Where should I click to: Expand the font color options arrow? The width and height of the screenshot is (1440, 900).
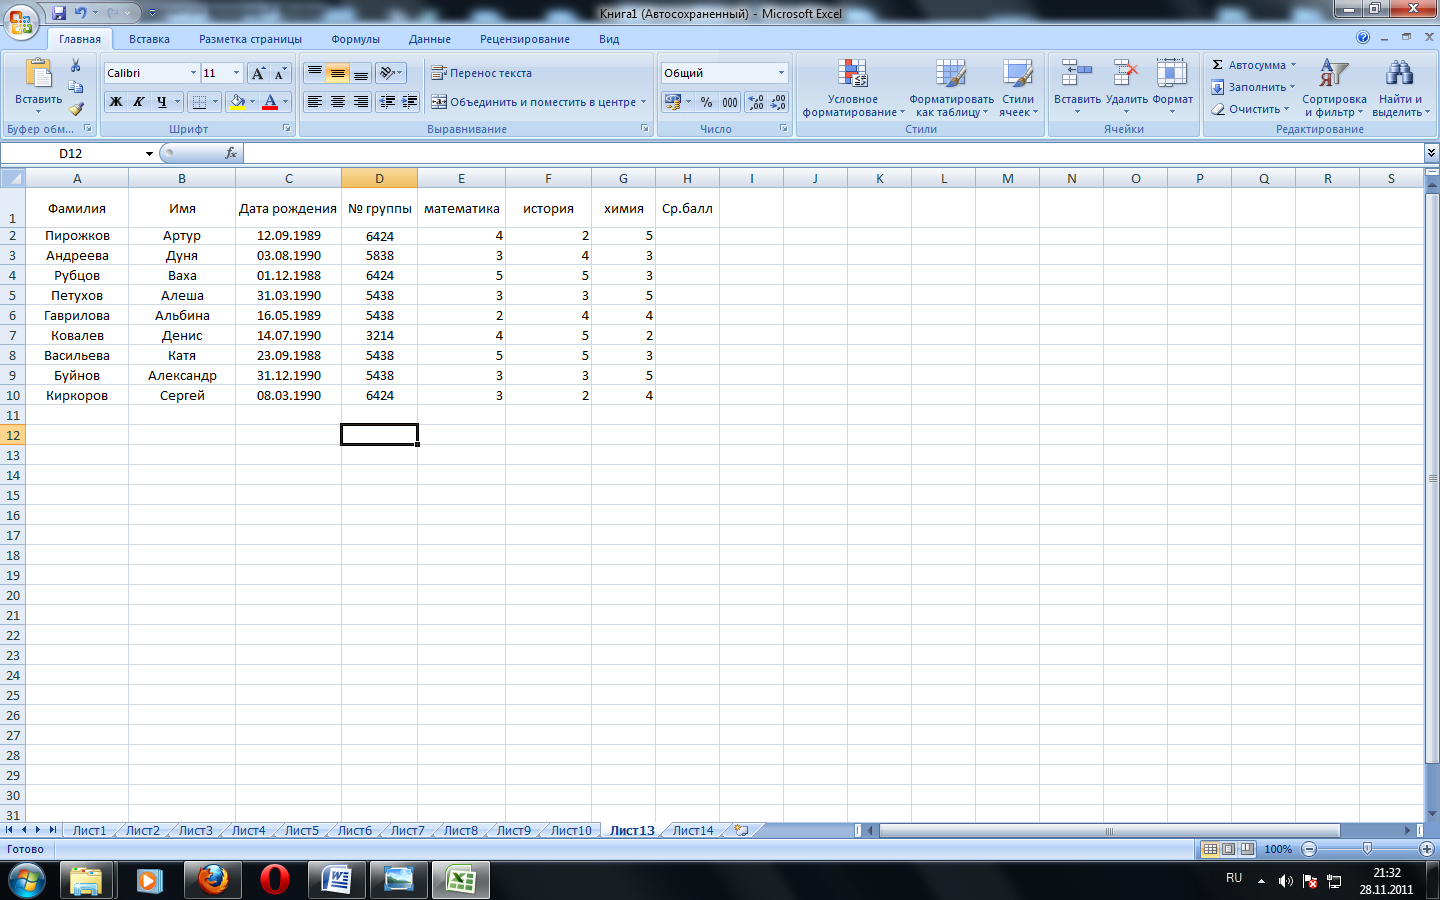click(x=285, y=102)
